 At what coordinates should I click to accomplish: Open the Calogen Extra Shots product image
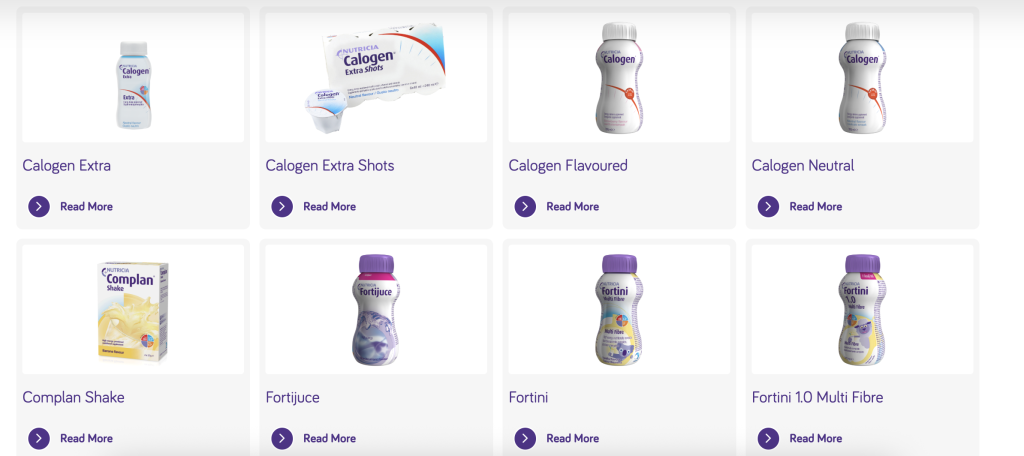pos(376,77)
